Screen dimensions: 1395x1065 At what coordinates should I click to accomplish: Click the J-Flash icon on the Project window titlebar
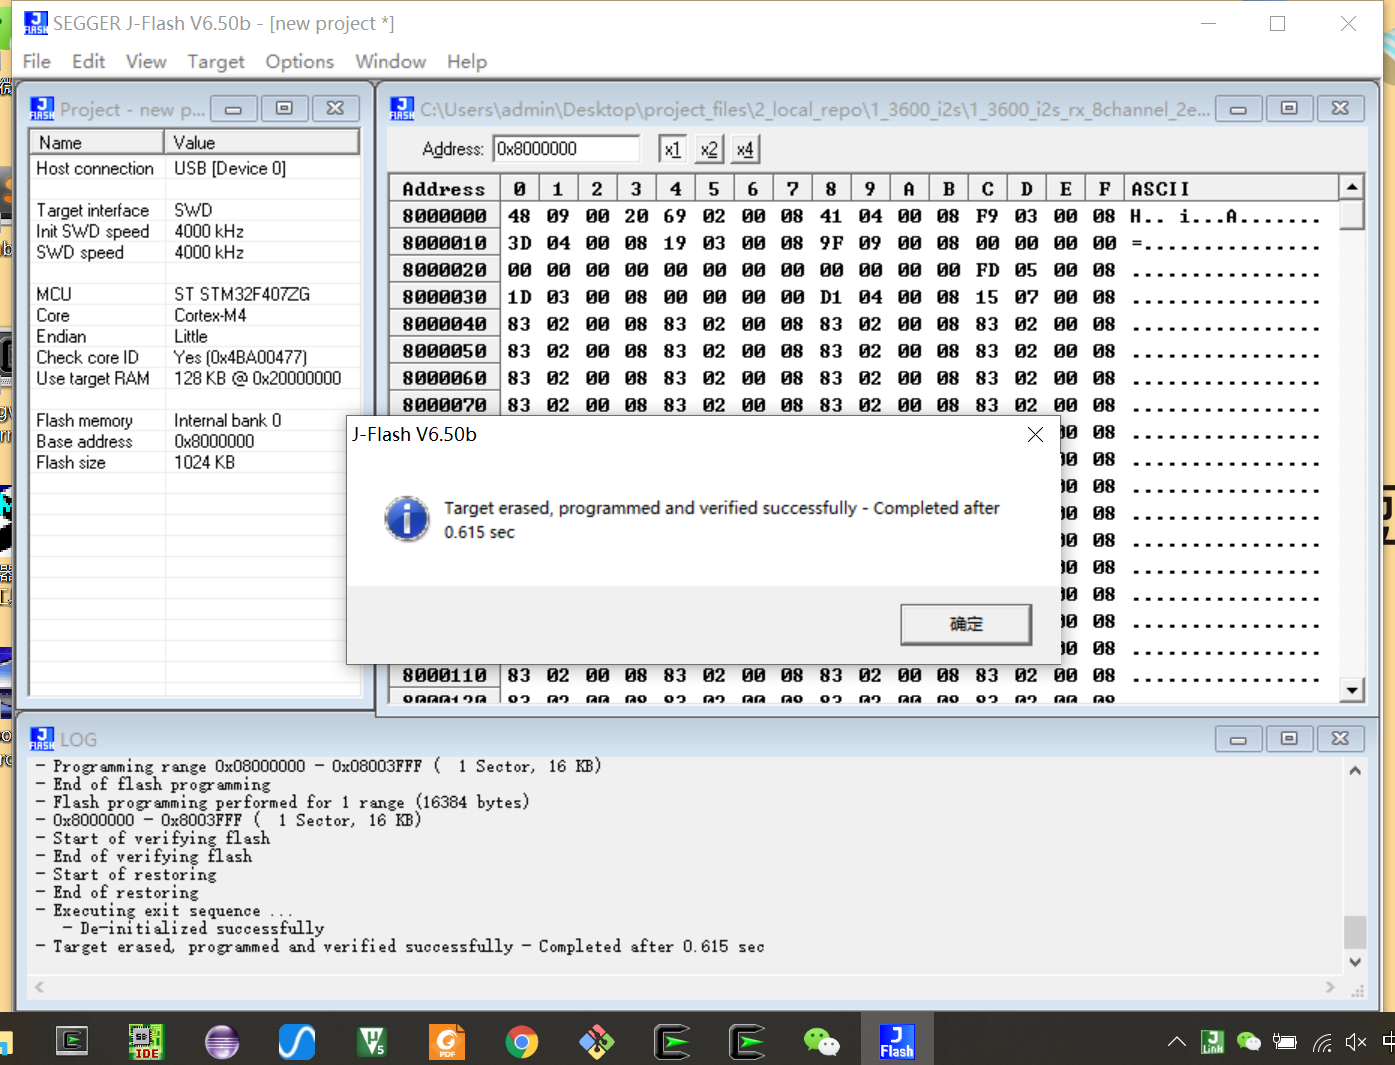41,108
